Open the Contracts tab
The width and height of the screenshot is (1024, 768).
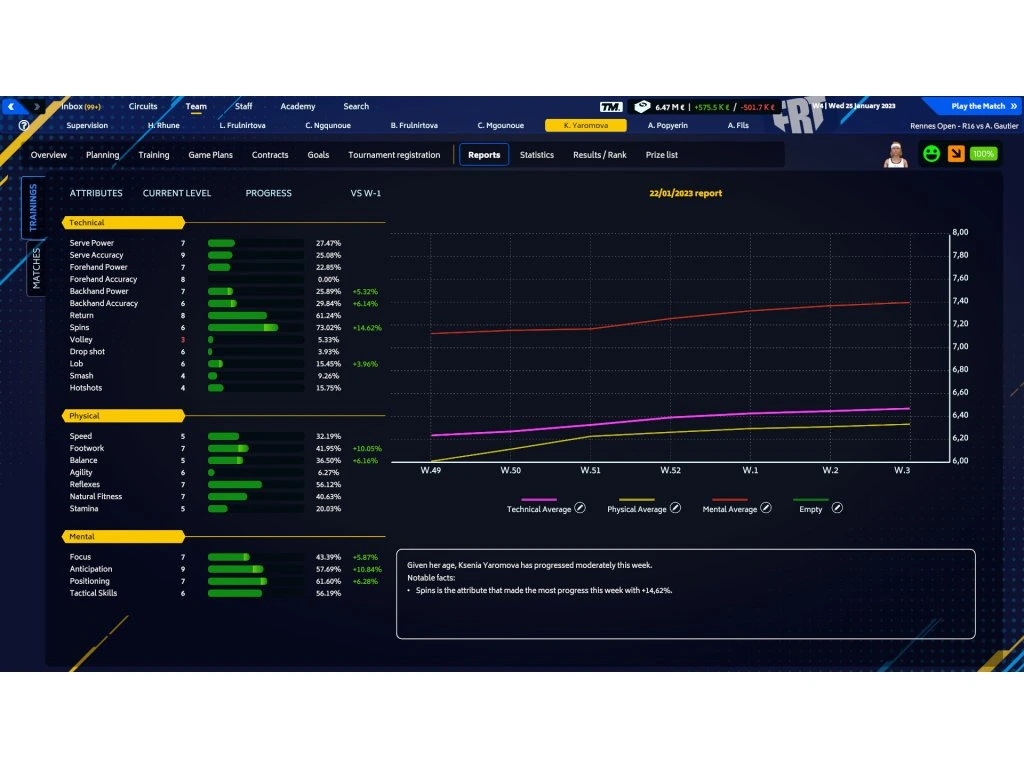[270, 155]
